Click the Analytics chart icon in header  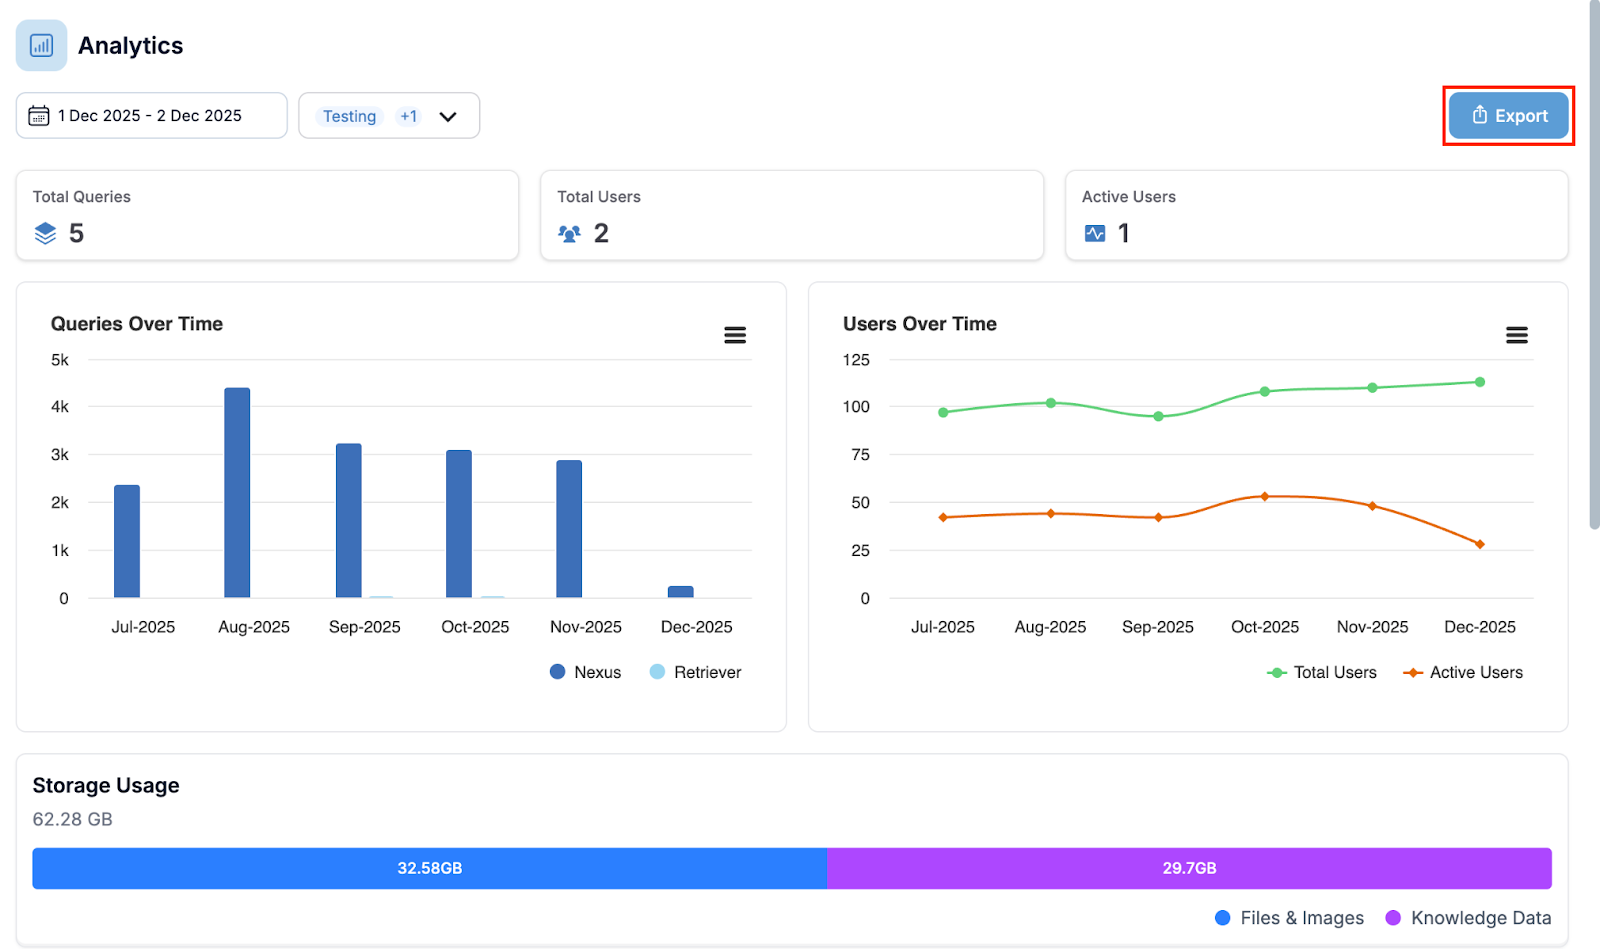41,46
